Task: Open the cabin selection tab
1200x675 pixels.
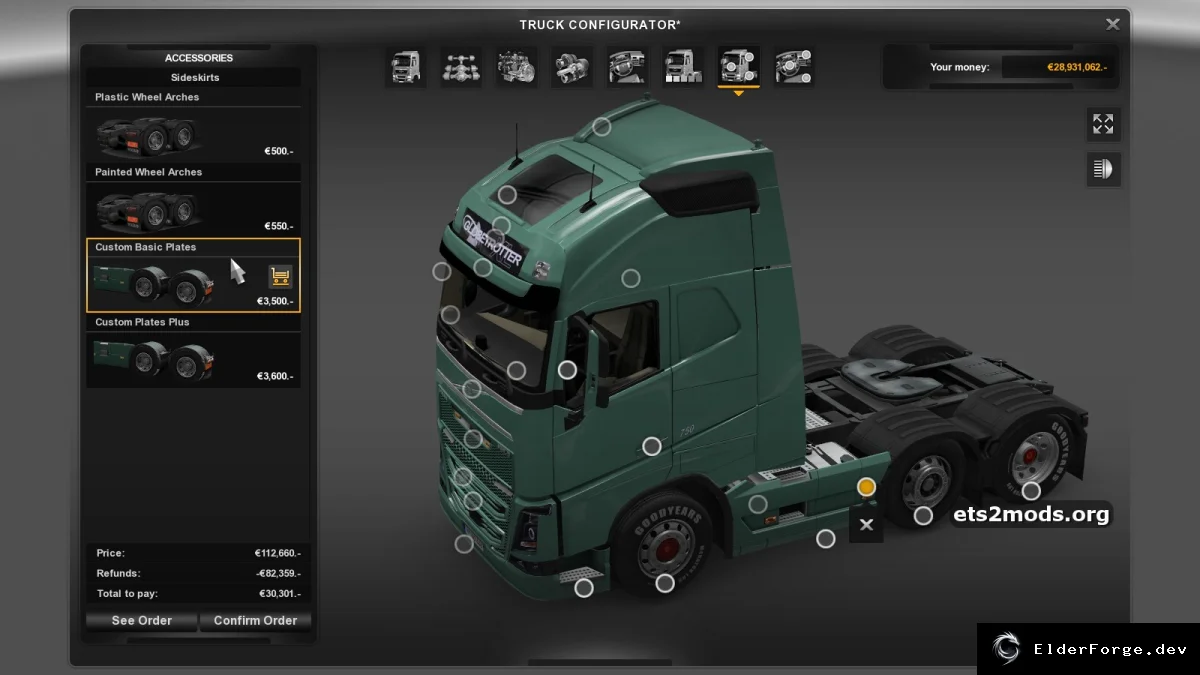Action: (406, 67)
